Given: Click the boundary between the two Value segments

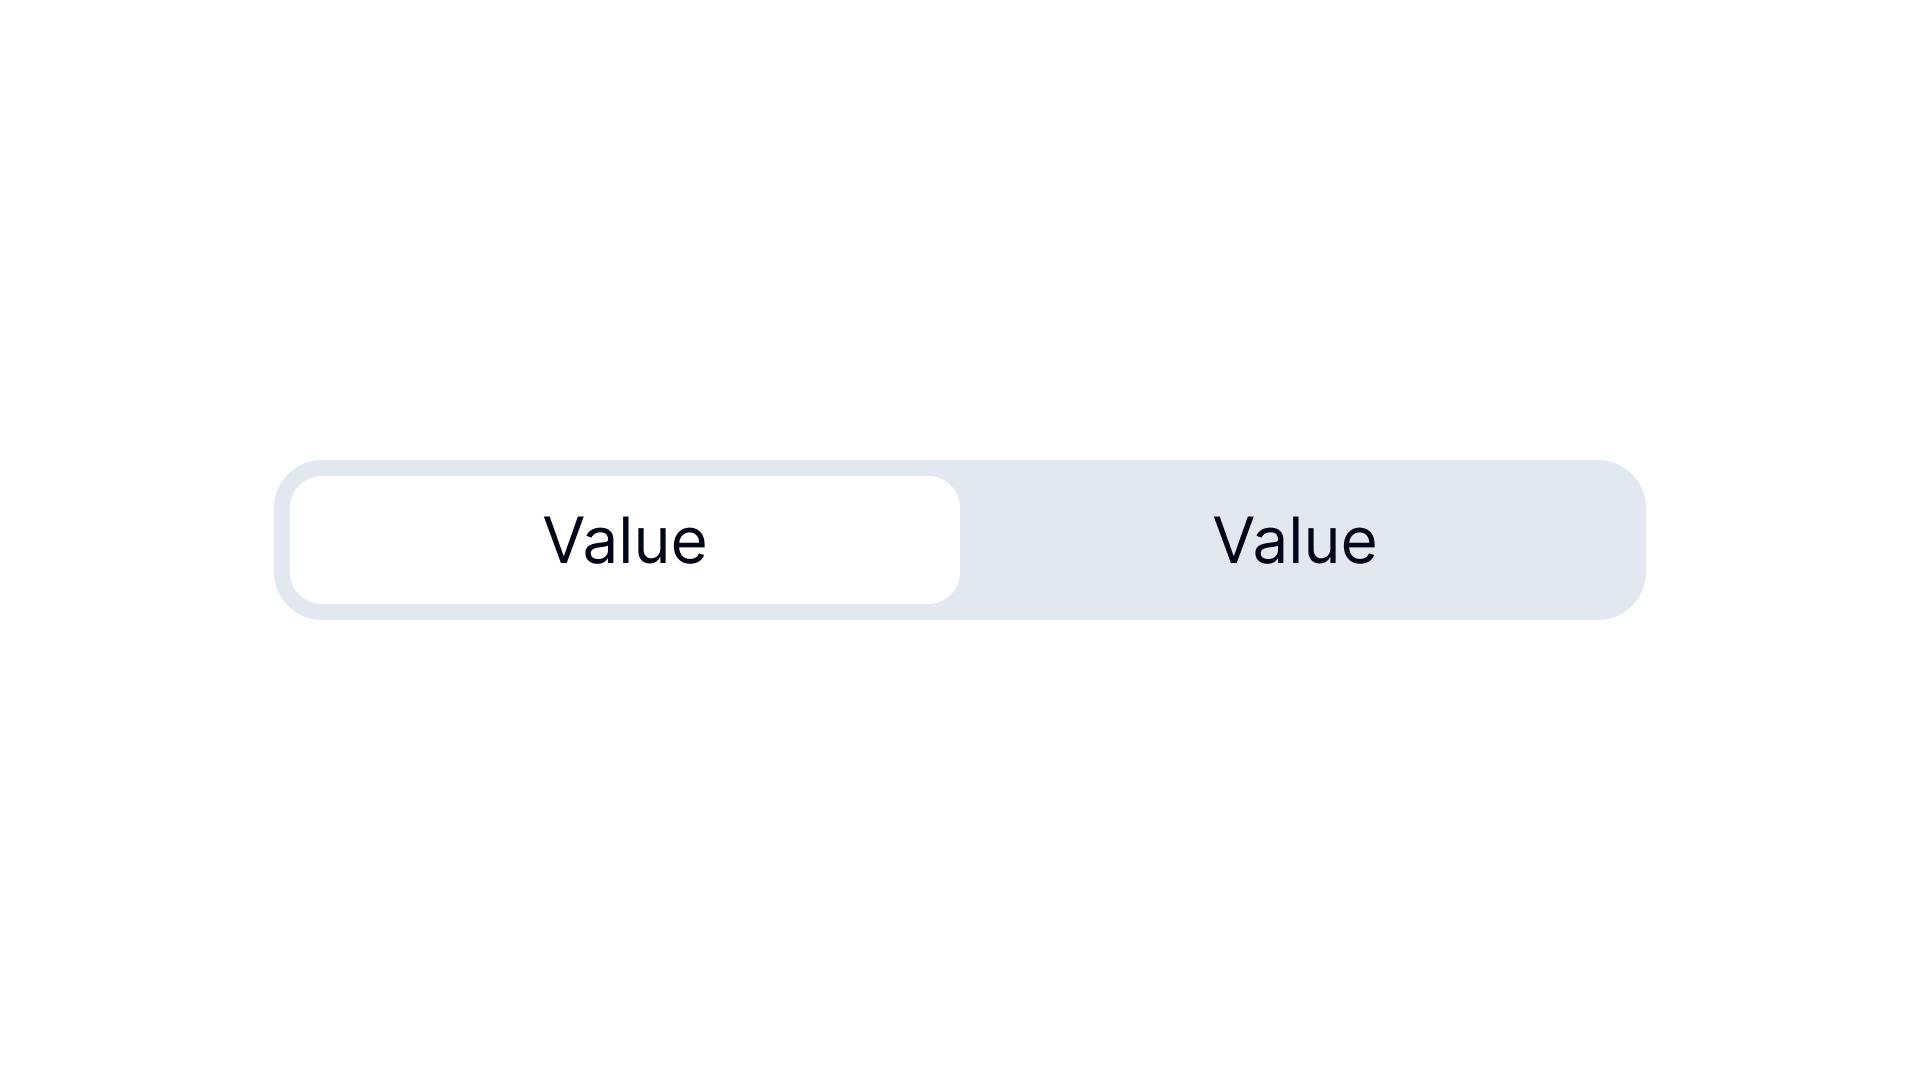Looking at the screenshot, I should 958,540.
